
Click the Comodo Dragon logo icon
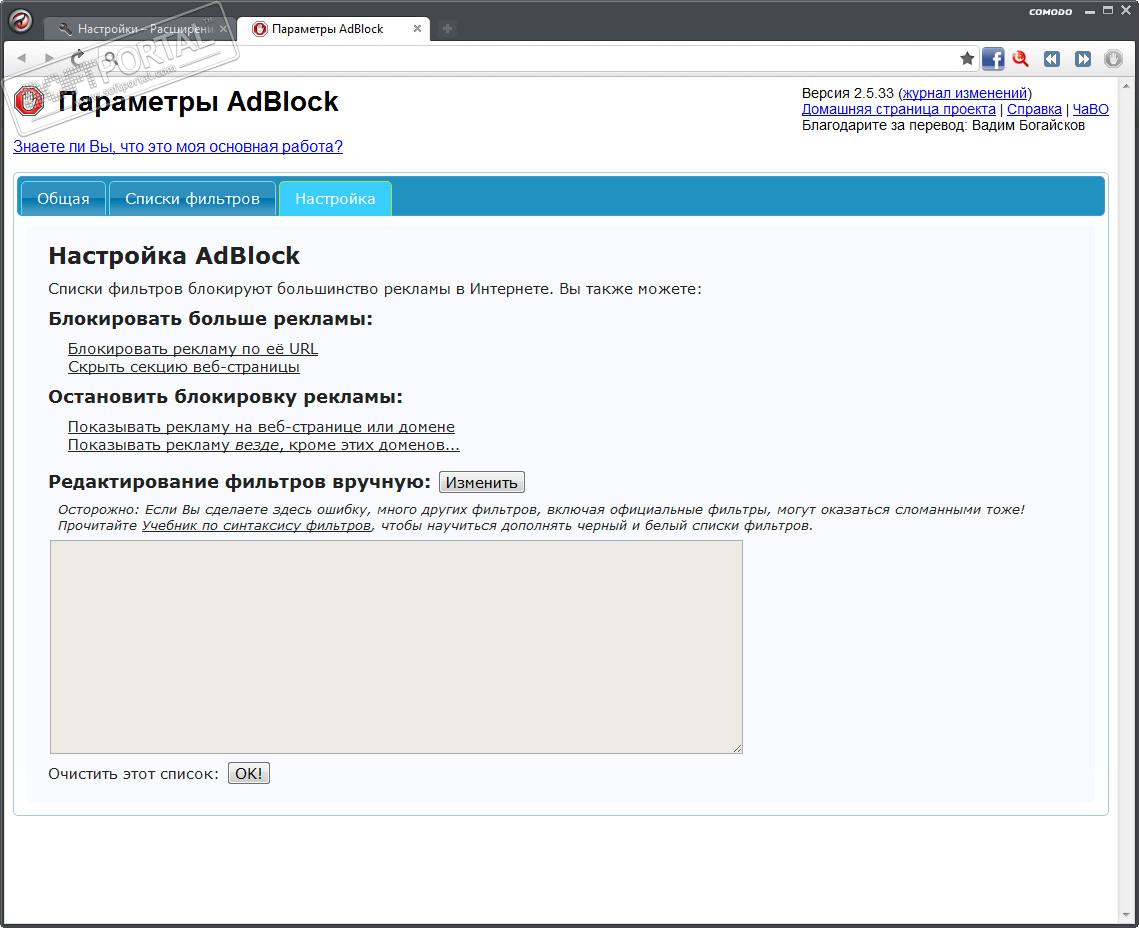(20, 20)
